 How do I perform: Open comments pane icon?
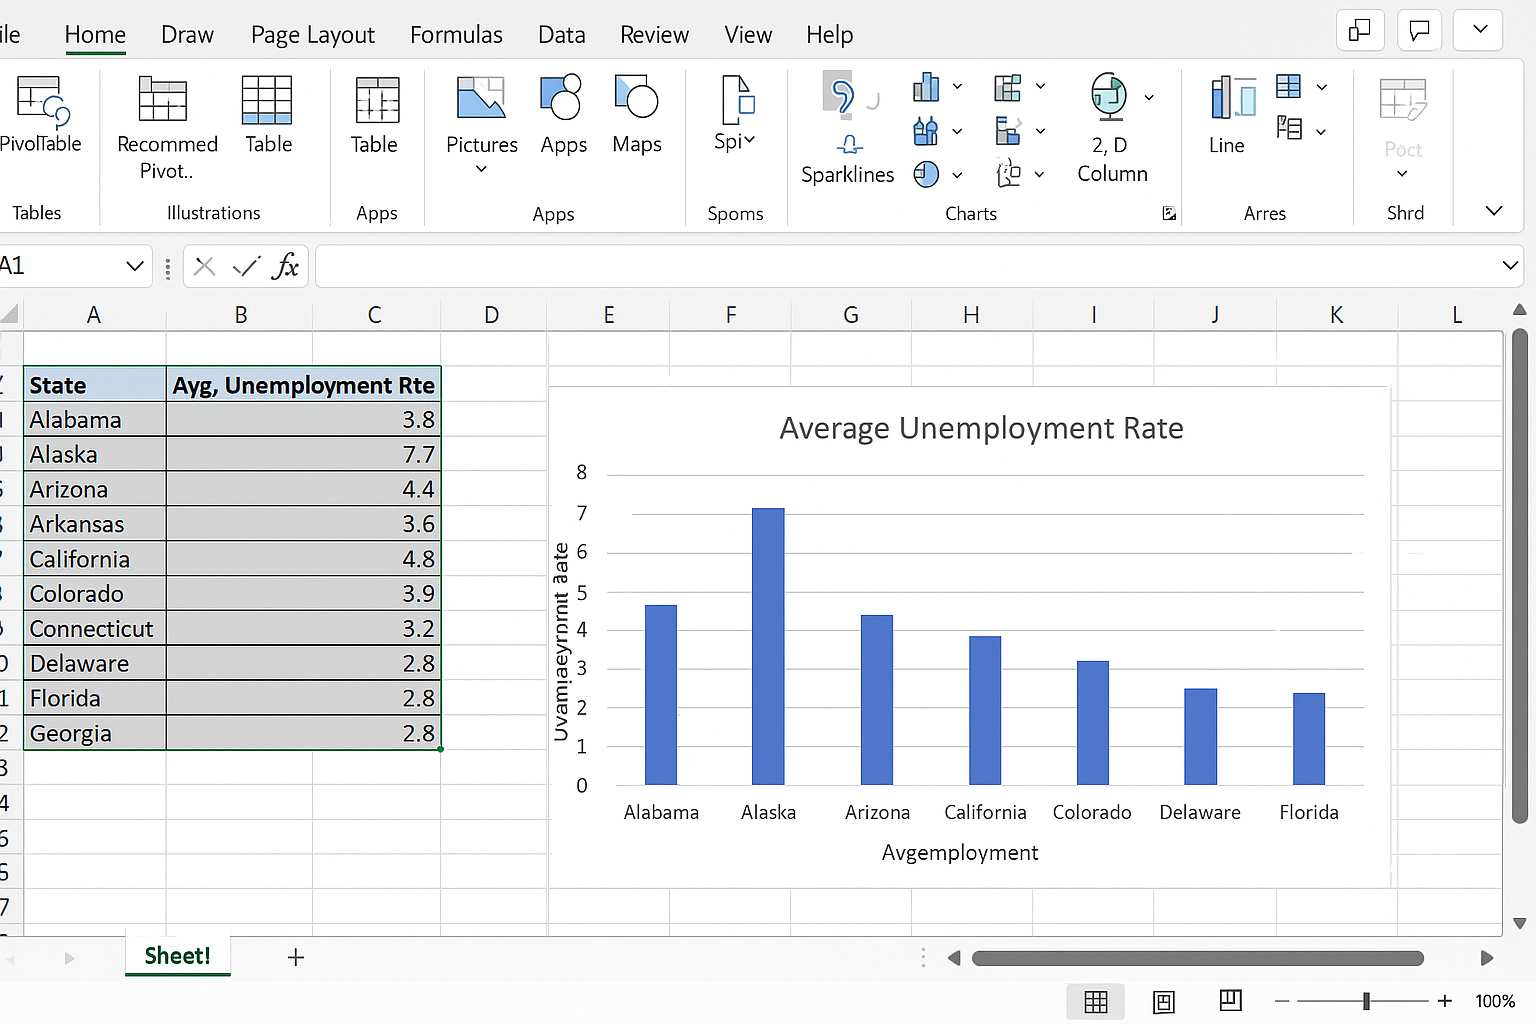[x=1419, y=31]
